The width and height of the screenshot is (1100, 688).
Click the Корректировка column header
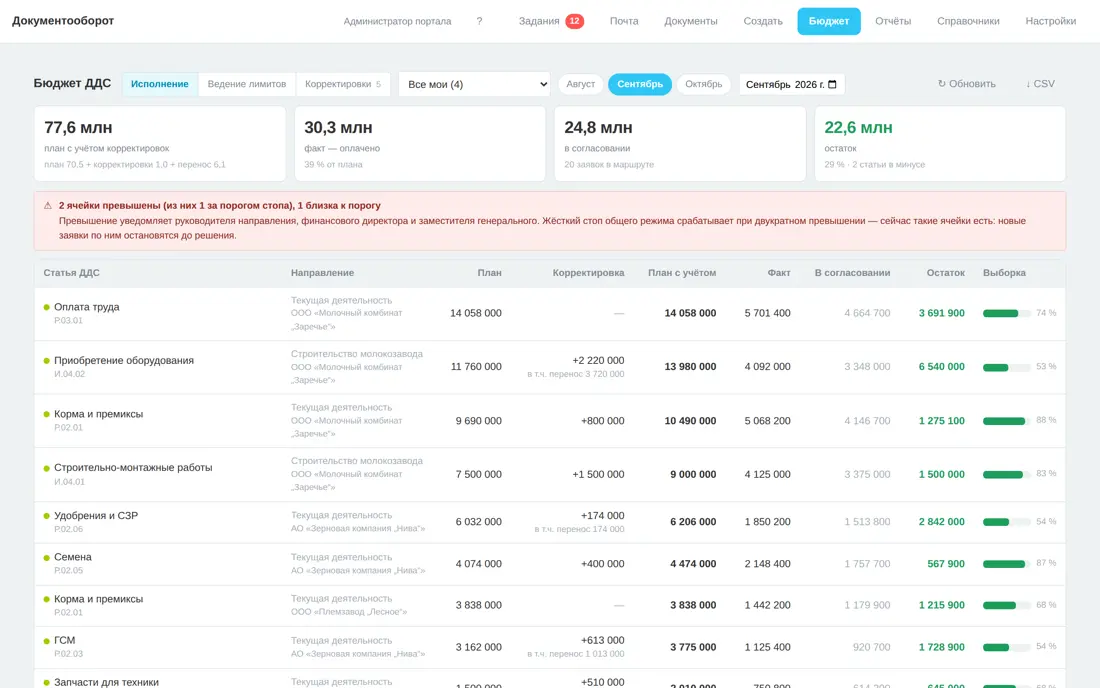[x=588, y=273]
